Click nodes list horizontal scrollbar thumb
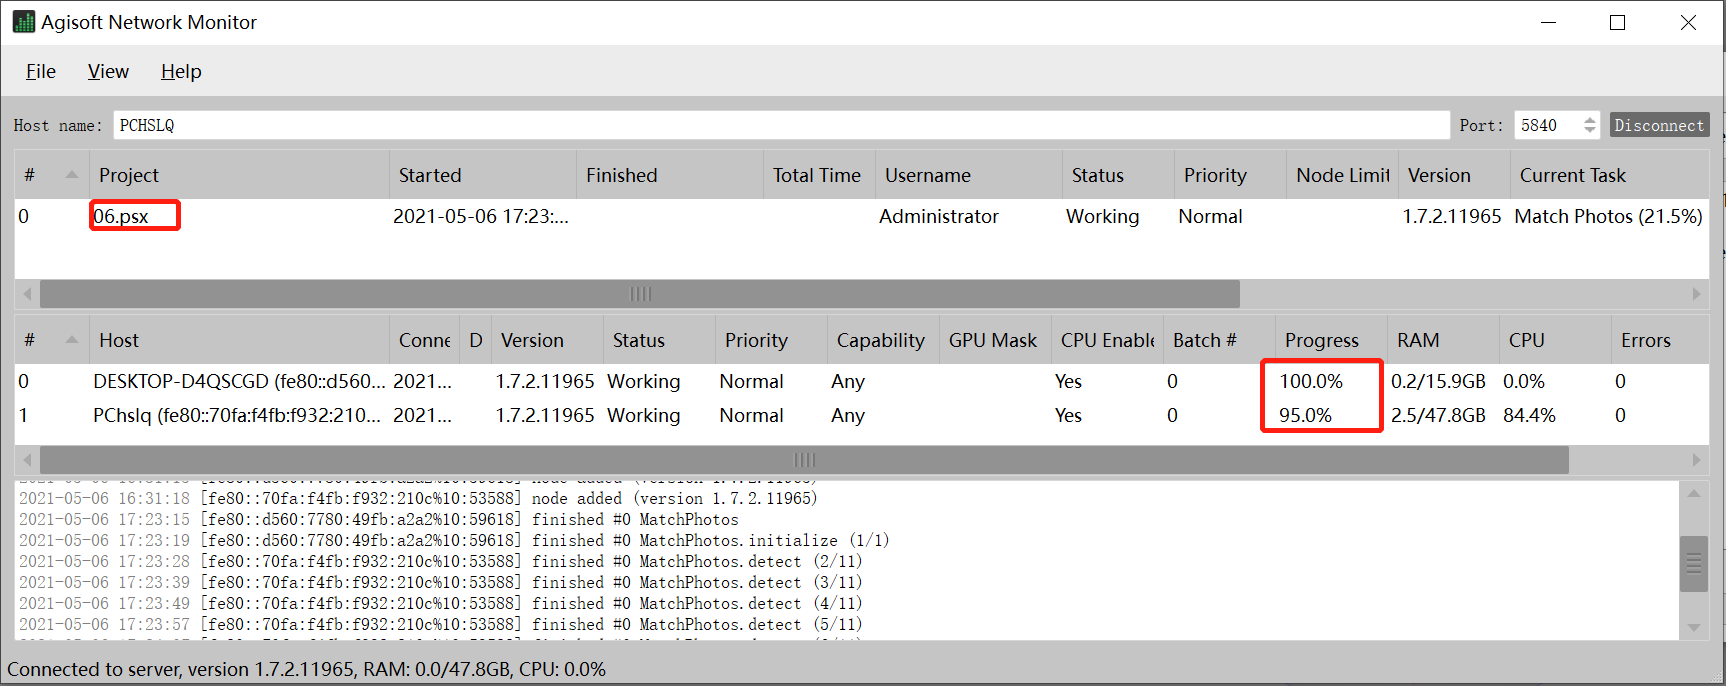The width and height of the screenshot is (1726, 686). tap(804, 460)
